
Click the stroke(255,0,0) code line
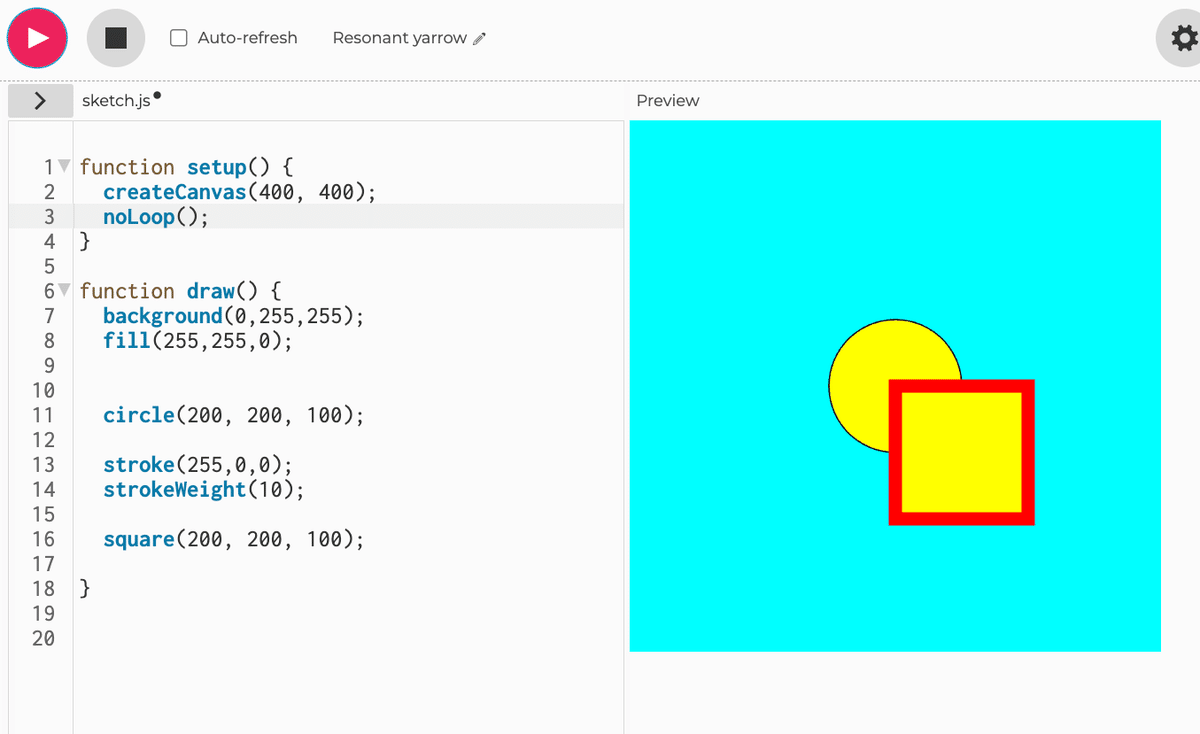(x=197, y=465)
